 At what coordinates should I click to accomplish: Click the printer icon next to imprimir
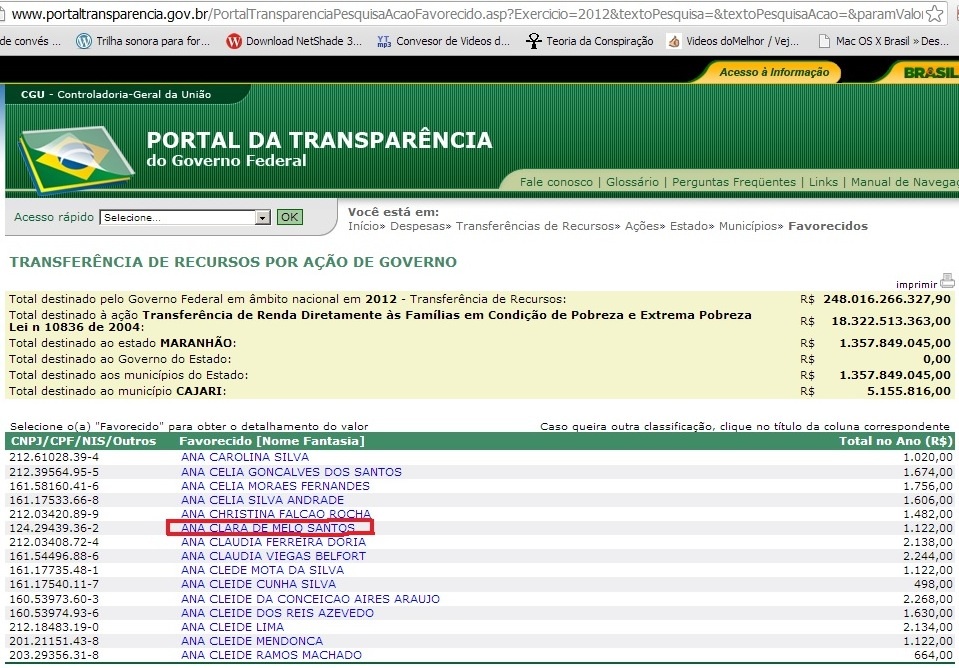947,281
